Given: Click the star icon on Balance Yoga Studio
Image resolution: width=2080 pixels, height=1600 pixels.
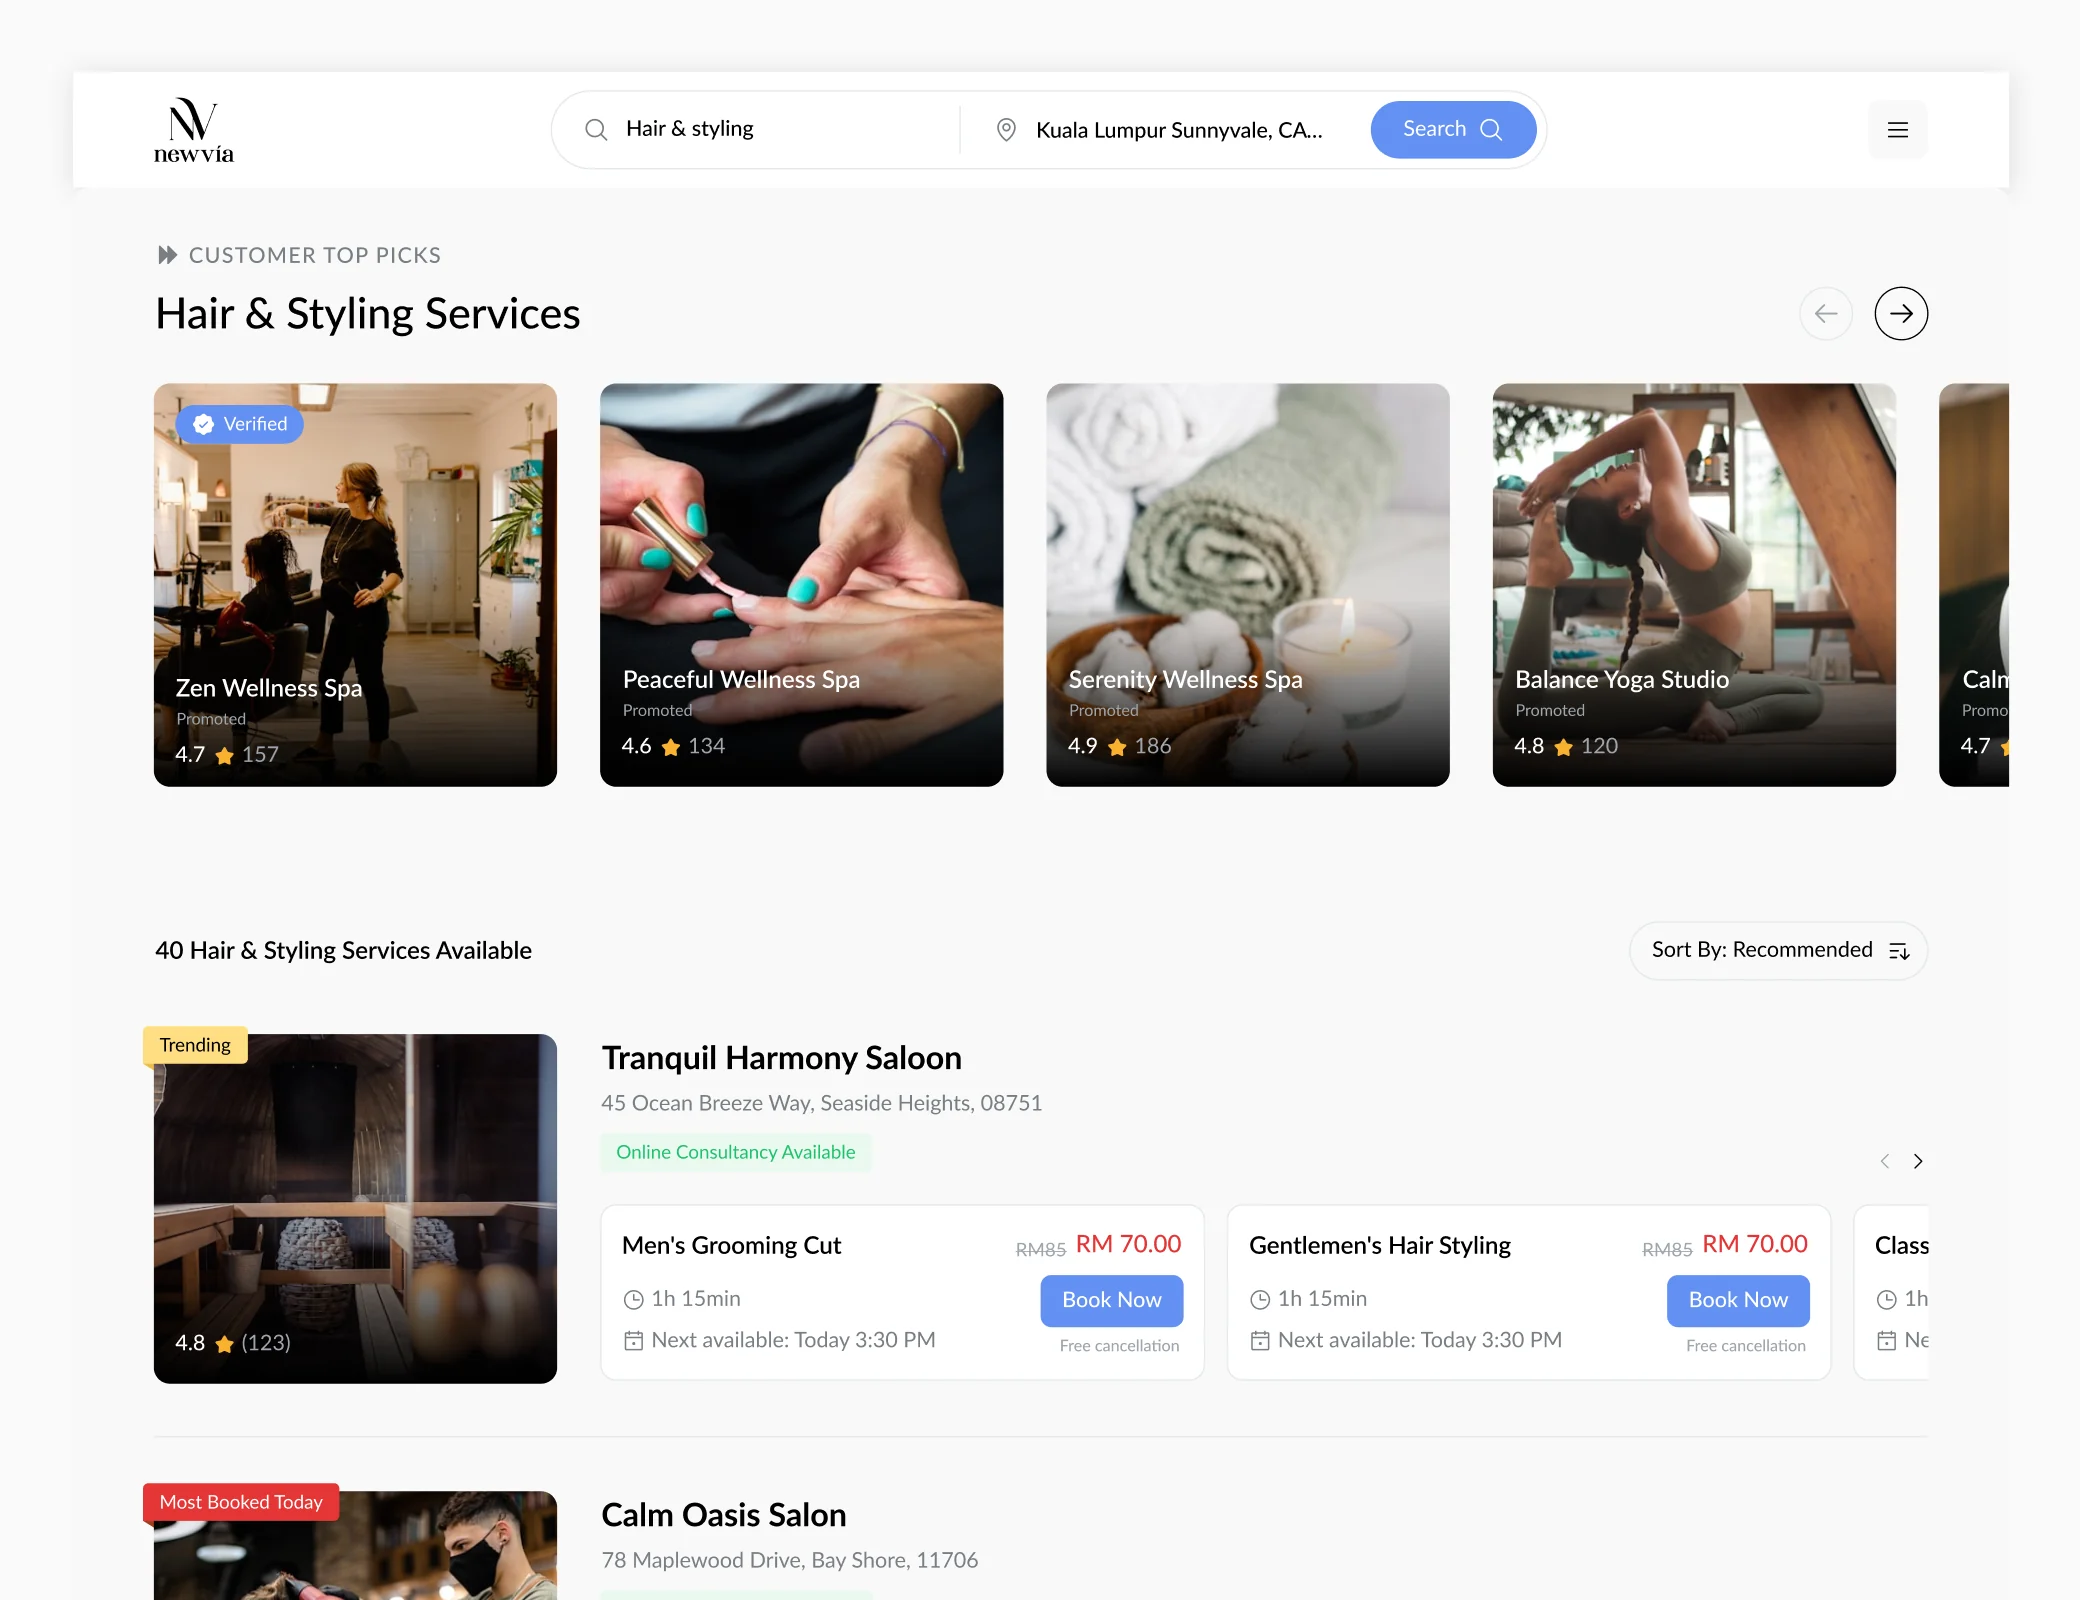Looking at the screenshot, I should coord(1564,747).
